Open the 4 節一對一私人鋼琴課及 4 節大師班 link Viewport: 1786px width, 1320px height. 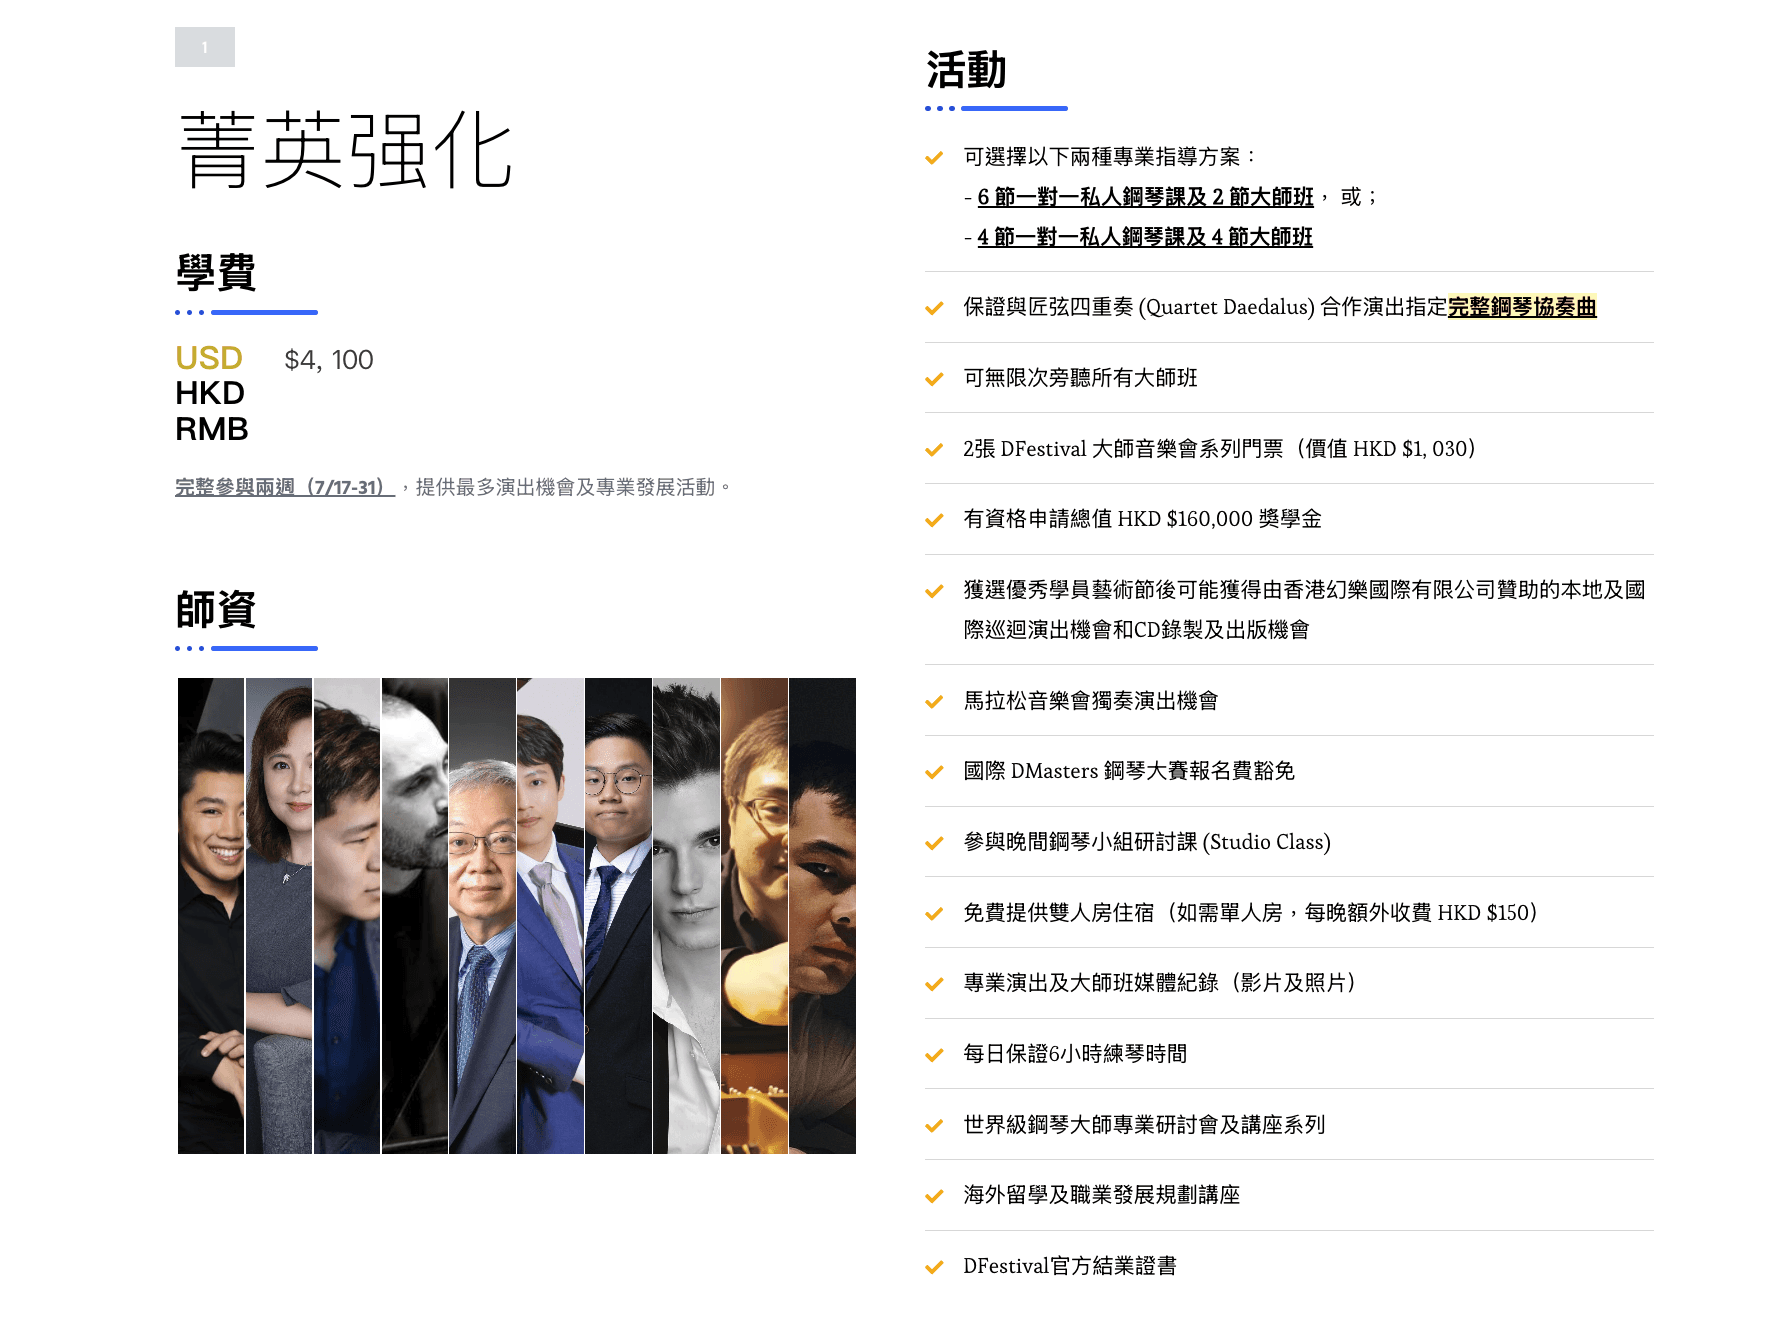(x=1145, y=237)
